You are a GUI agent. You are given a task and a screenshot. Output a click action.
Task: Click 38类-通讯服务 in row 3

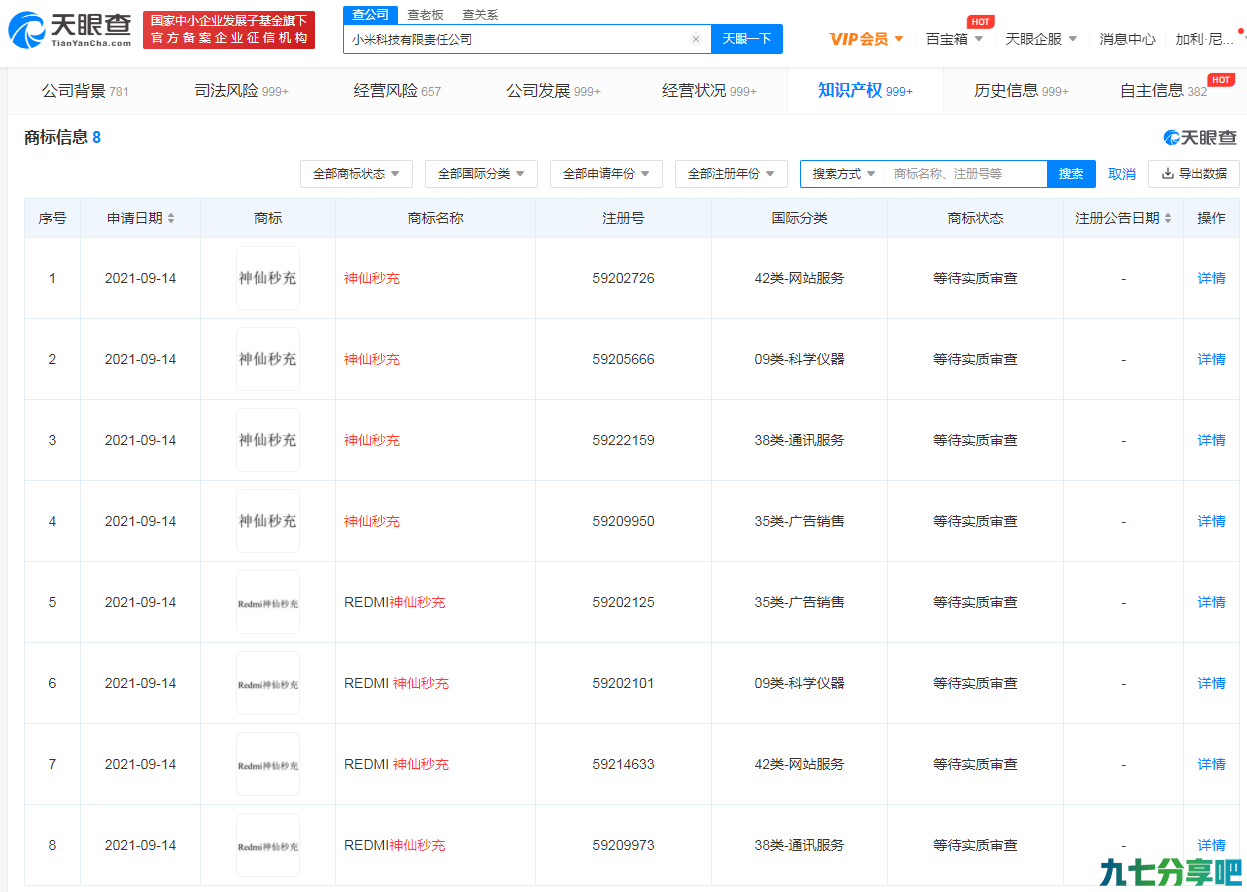coord(799,440)
